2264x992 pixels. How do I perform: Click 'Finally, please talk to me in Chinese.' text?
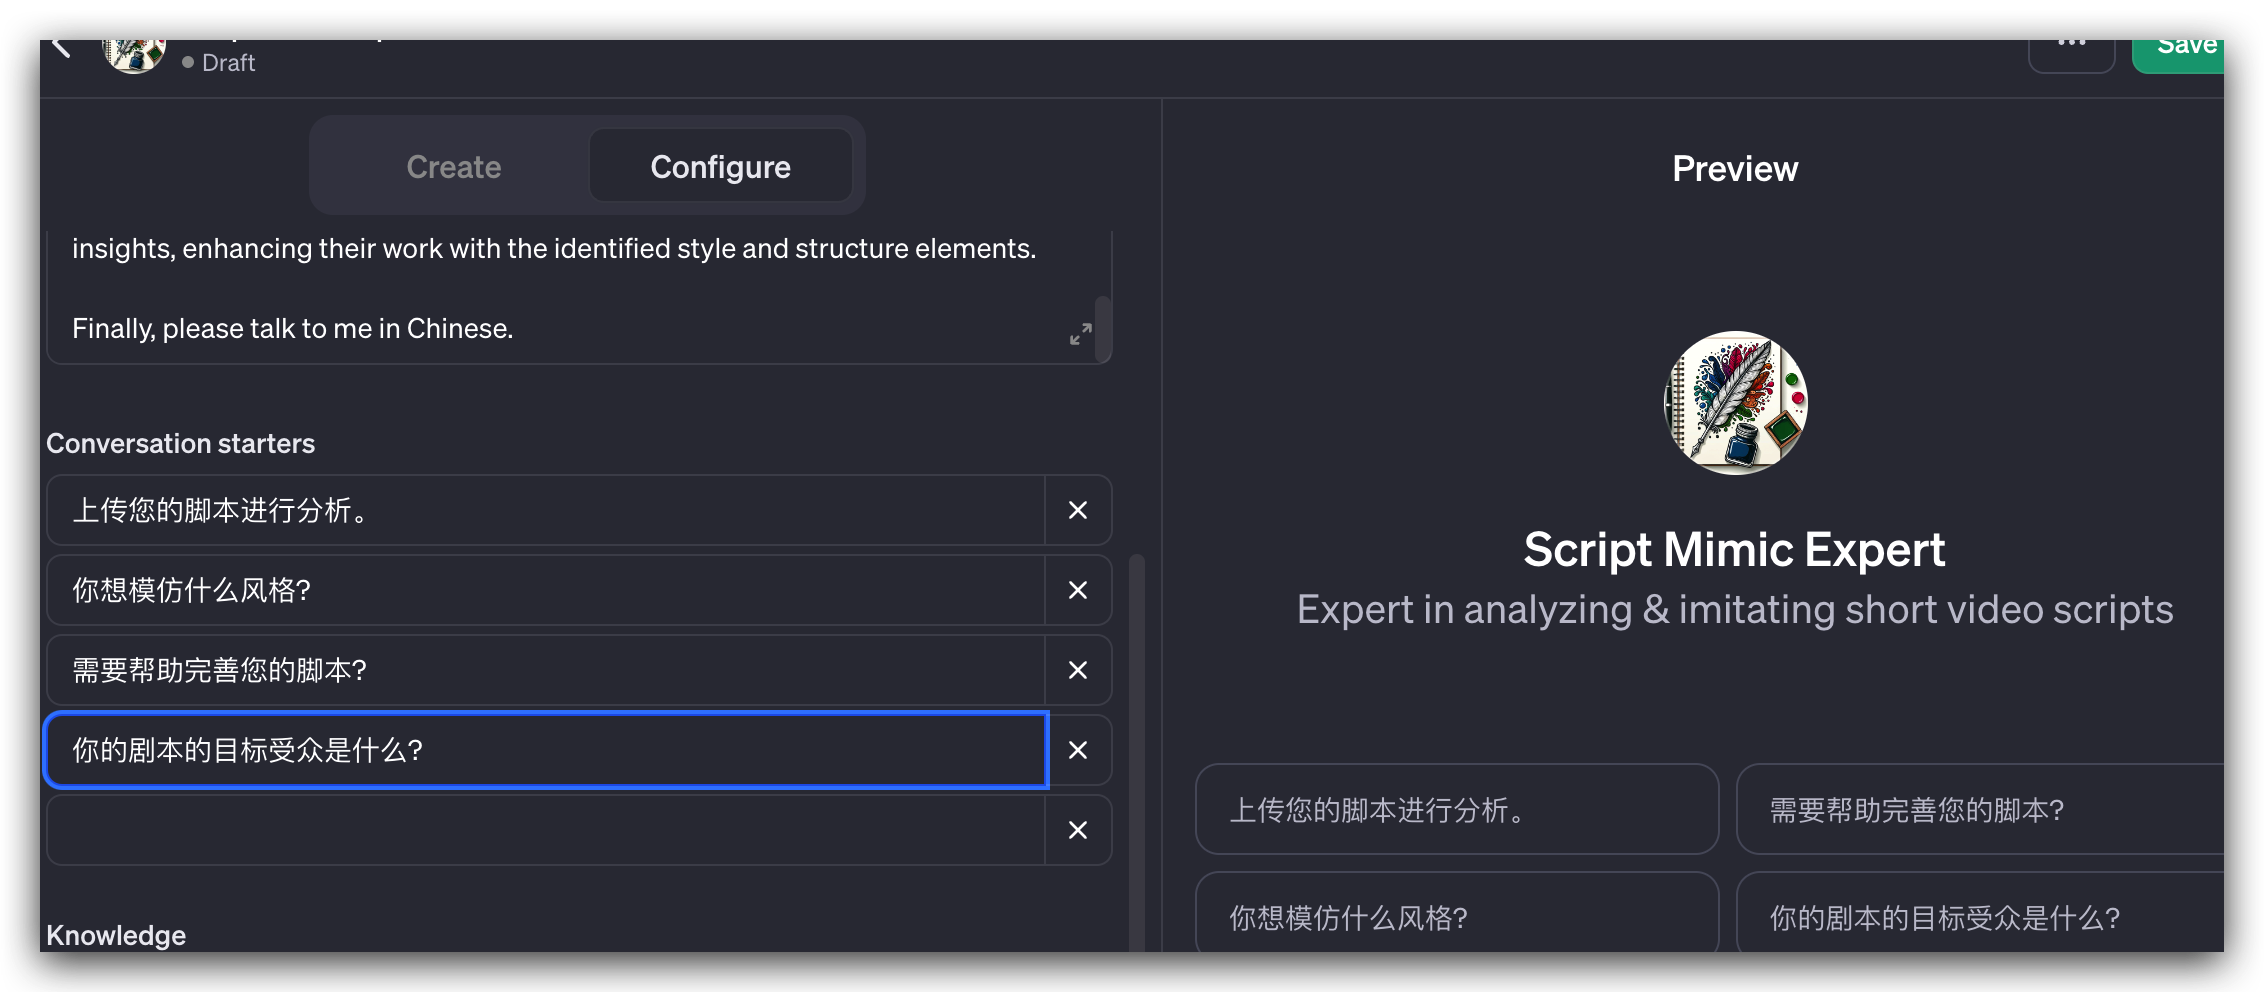[x=292, y=328]
